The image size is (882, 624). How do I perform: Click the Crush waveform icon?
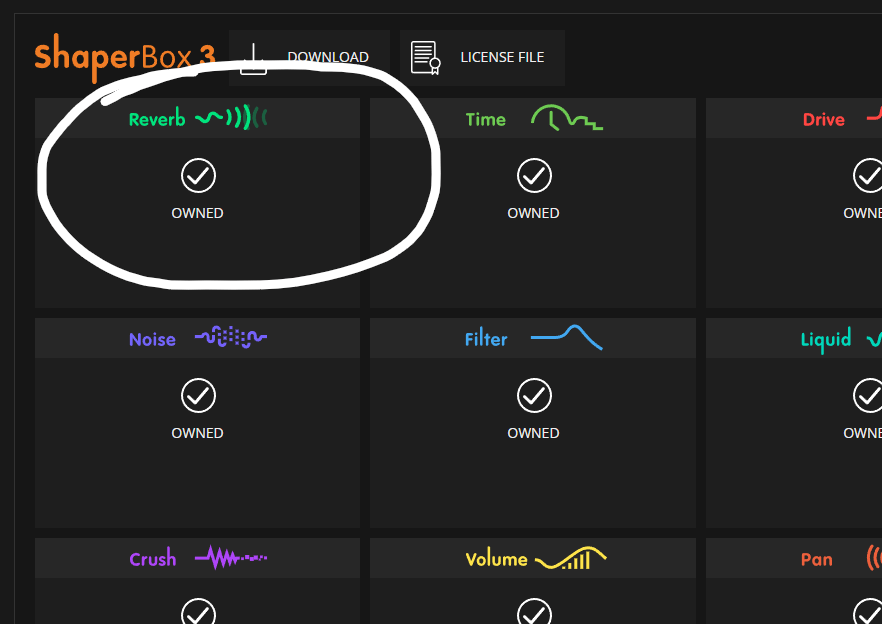(231, 558)
